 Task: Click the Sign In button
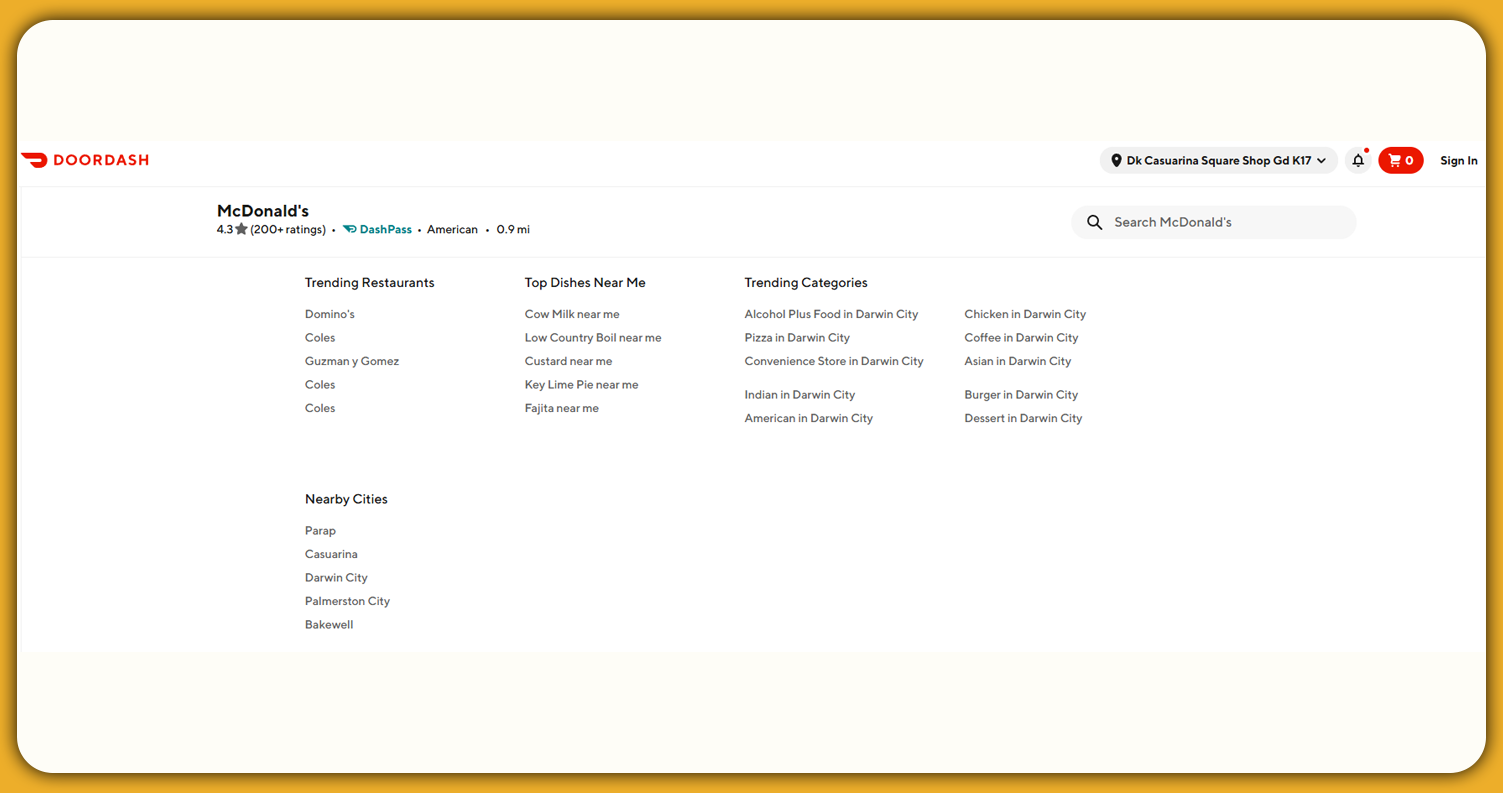[x=1458, y=160]
